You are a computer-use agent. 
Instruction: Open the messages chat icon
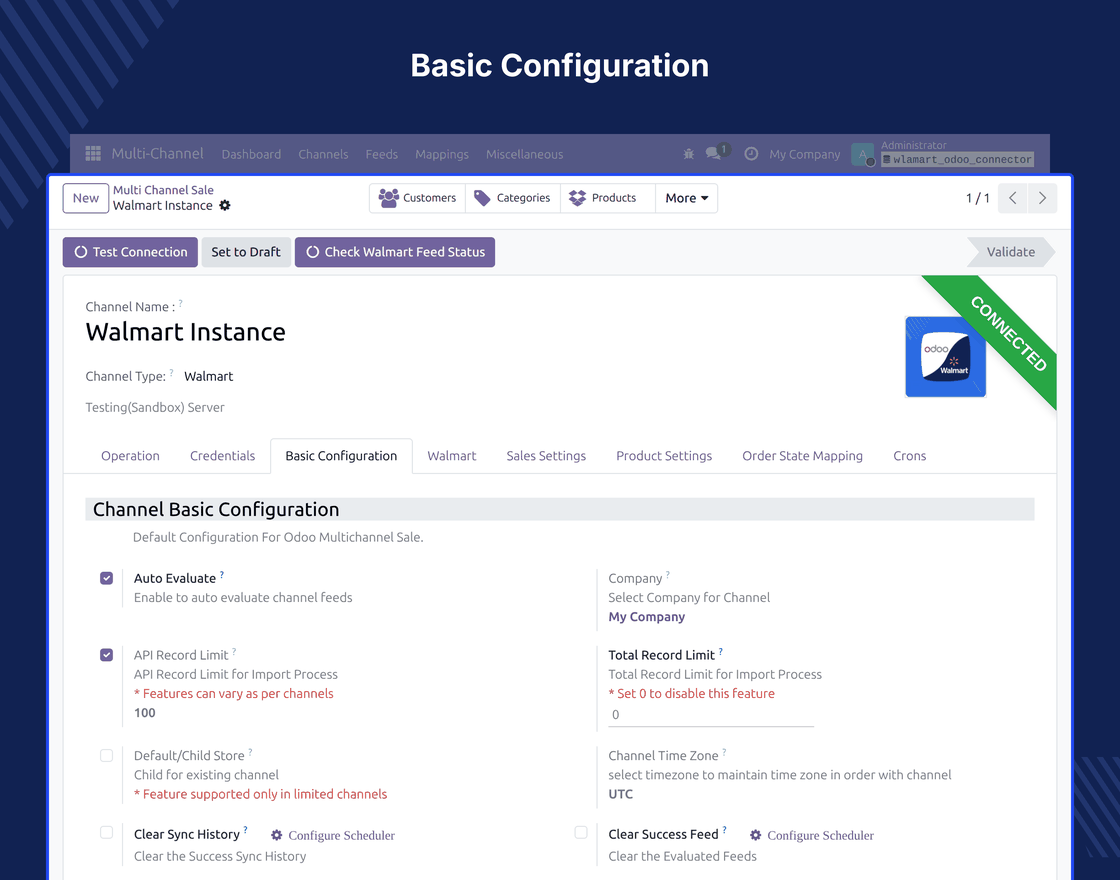713,154
